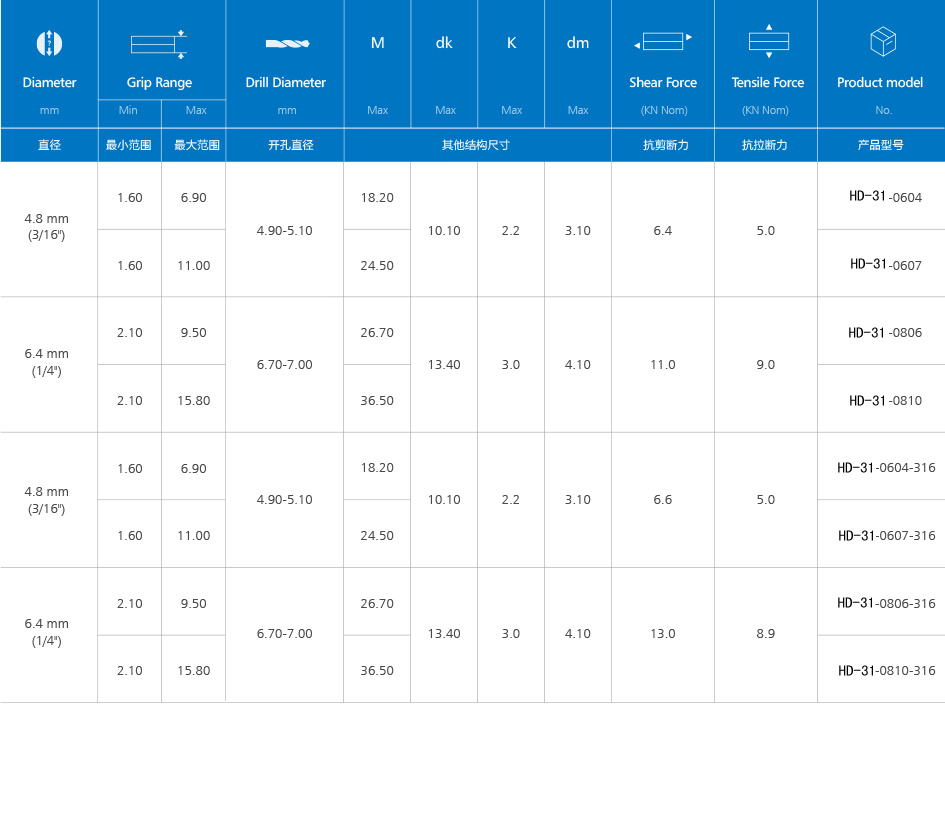The width and height of the screenshot is (945, 818).
Task: Click shear force value 13.0
Action: click(x=662, y=634)
